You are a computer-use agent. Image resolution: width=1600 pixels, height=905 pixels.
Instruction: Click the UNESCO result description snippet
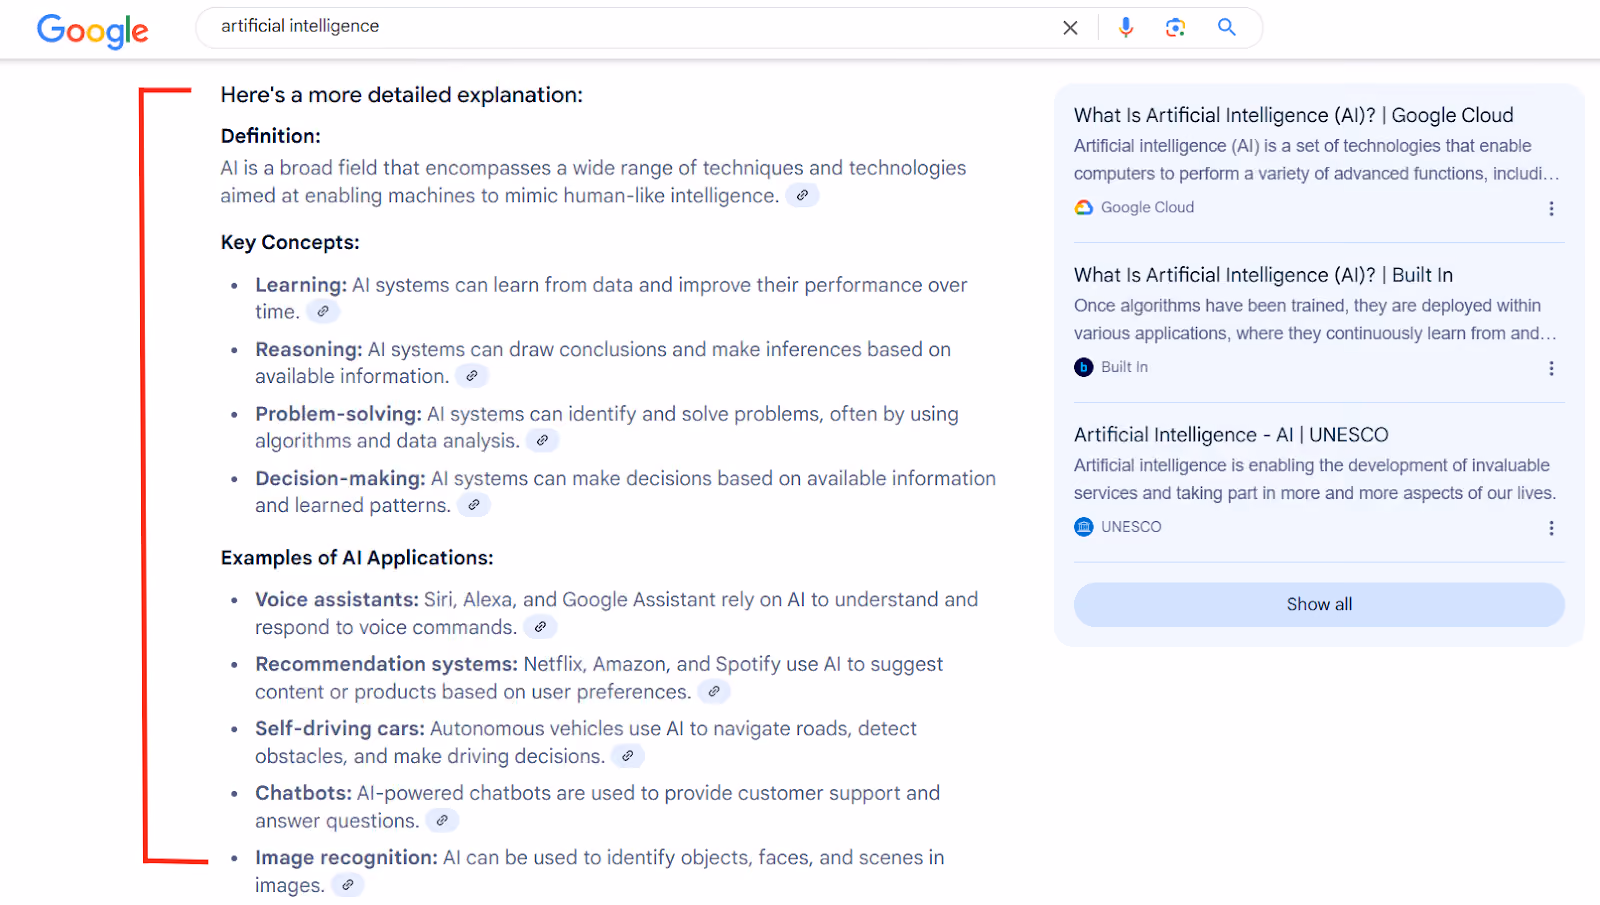[x=1315, y=479]
